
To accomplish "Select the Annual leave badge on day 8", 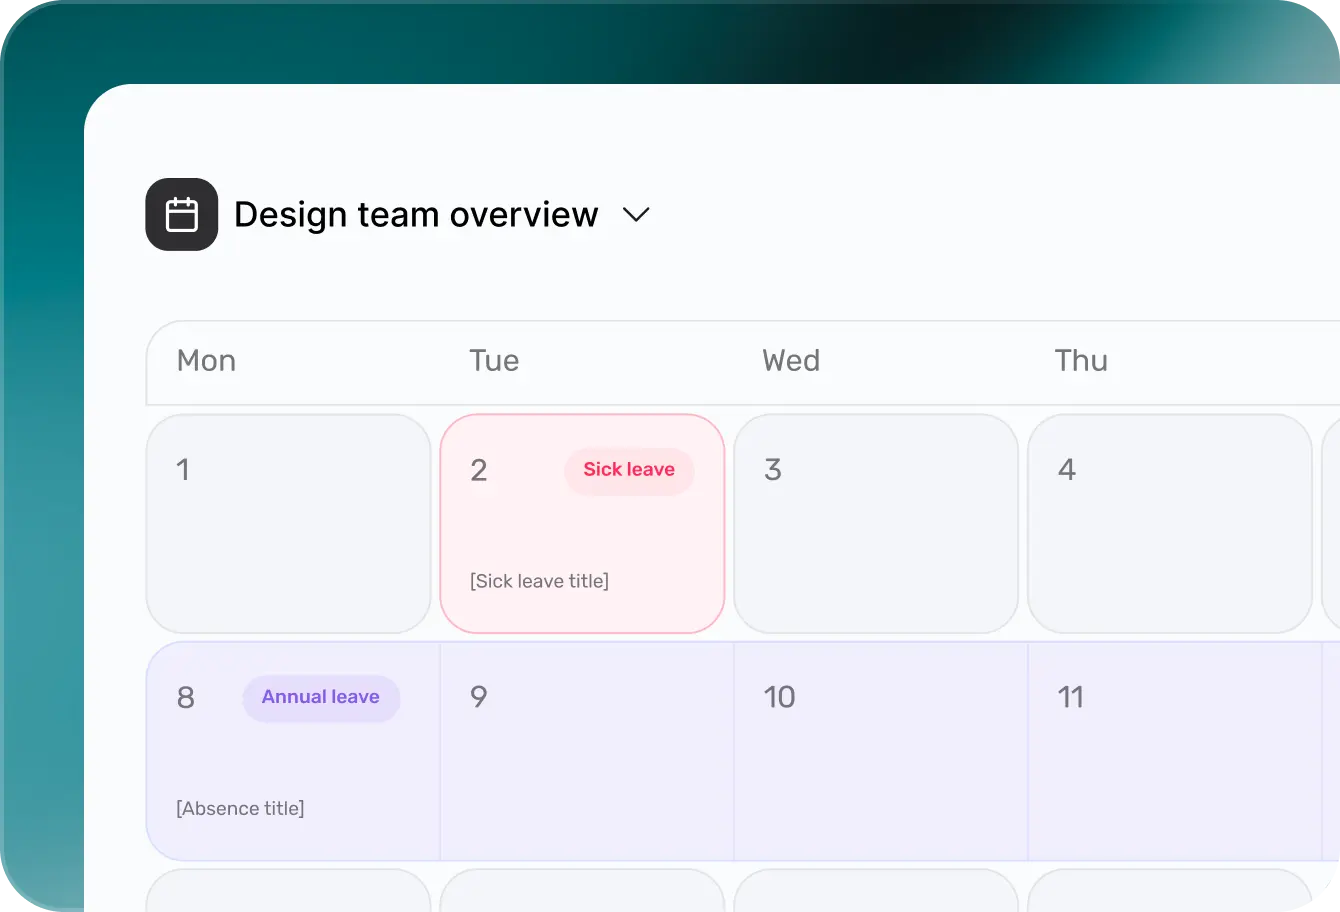I will [321, 697].
